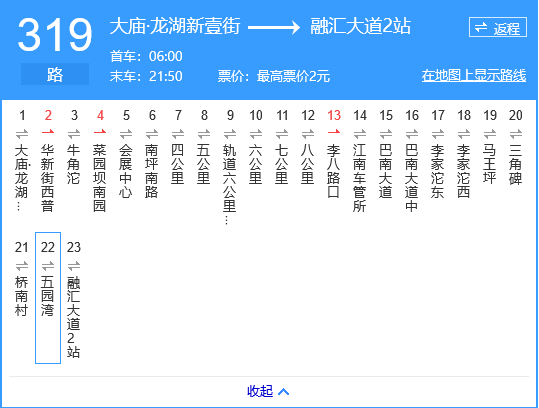539x408 pixels.
Task: Click first bus time 首车: 06:00
Action: (x=146, y=56)
